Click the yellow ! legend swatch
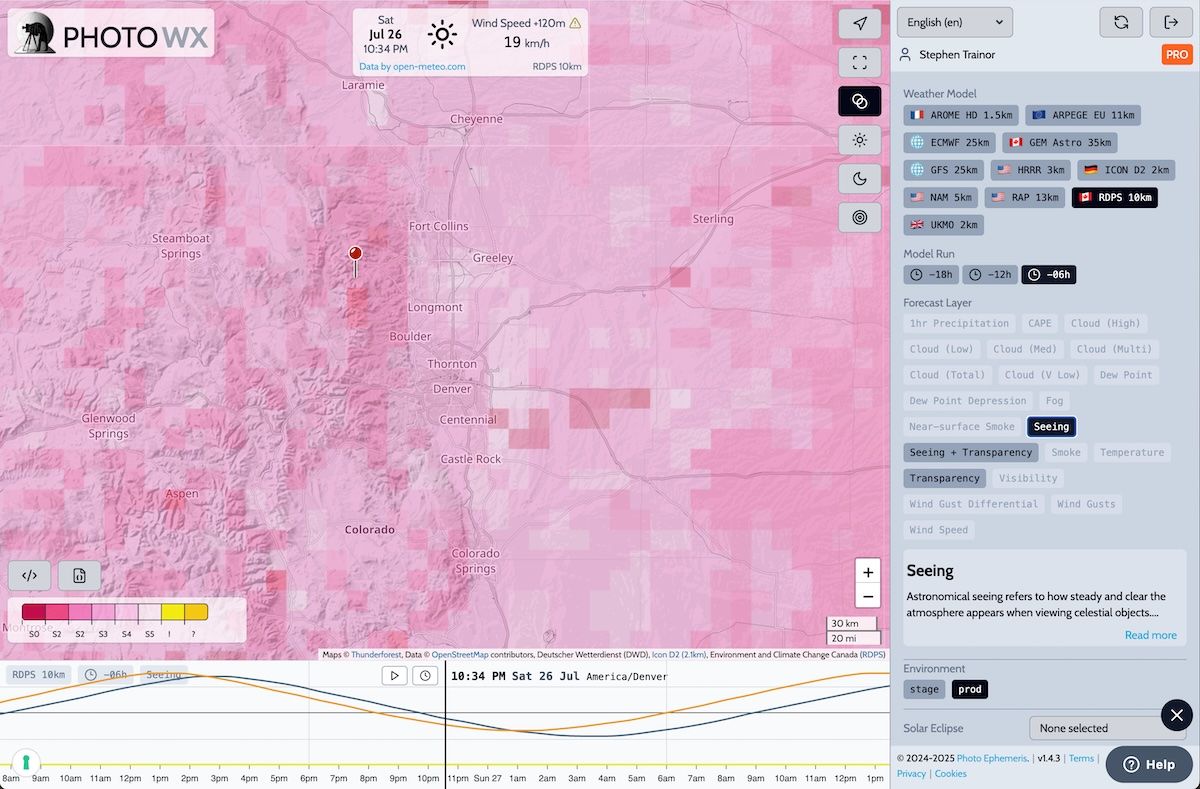 [x=172, y=613]
